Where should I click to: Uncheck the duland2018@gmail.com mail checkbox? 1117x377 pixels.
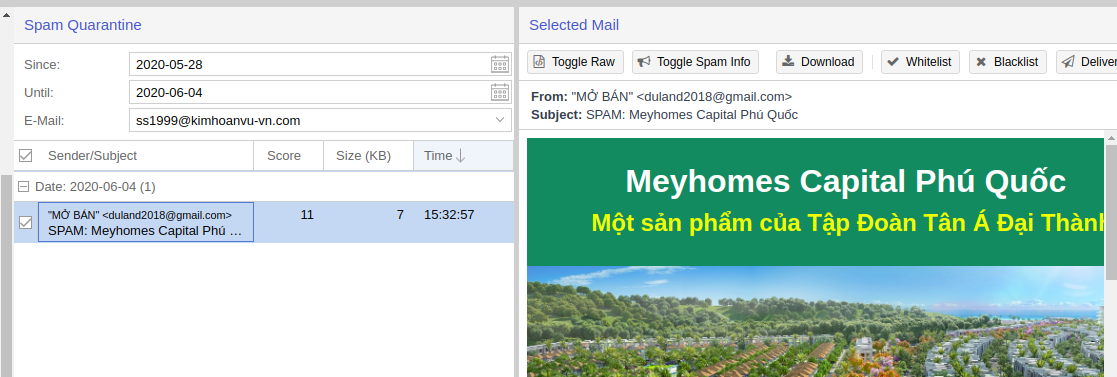26,222
